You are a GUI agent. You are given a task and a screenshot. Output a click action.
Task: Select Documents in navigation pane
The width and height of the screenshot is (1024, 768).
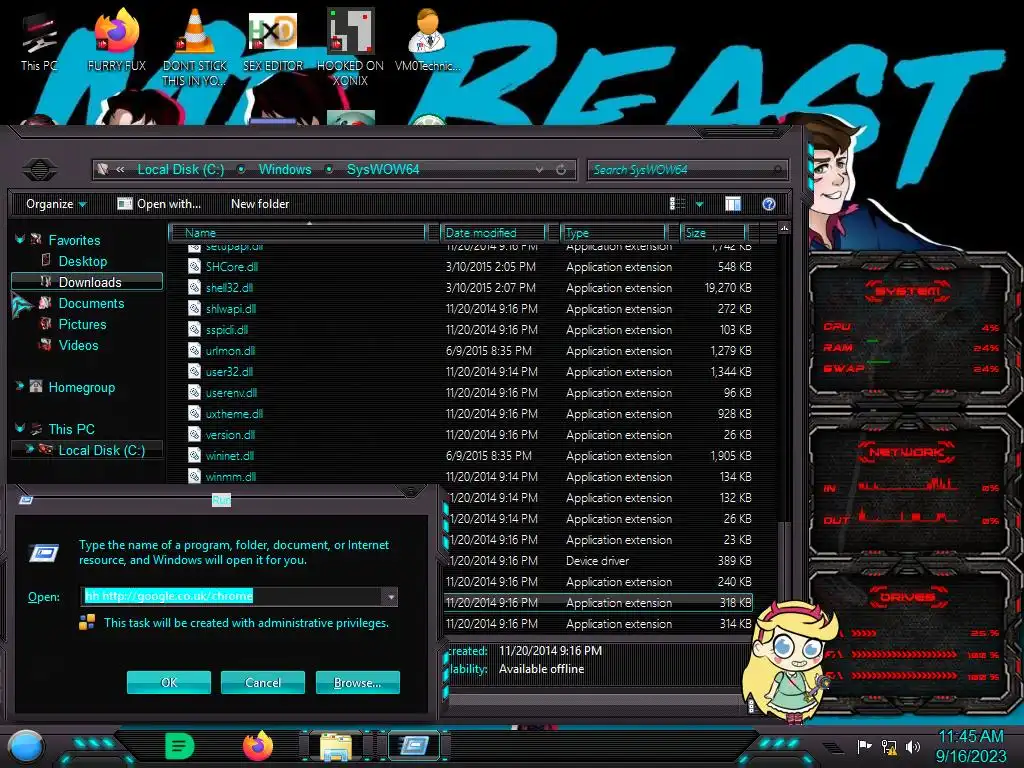(91, 303)
